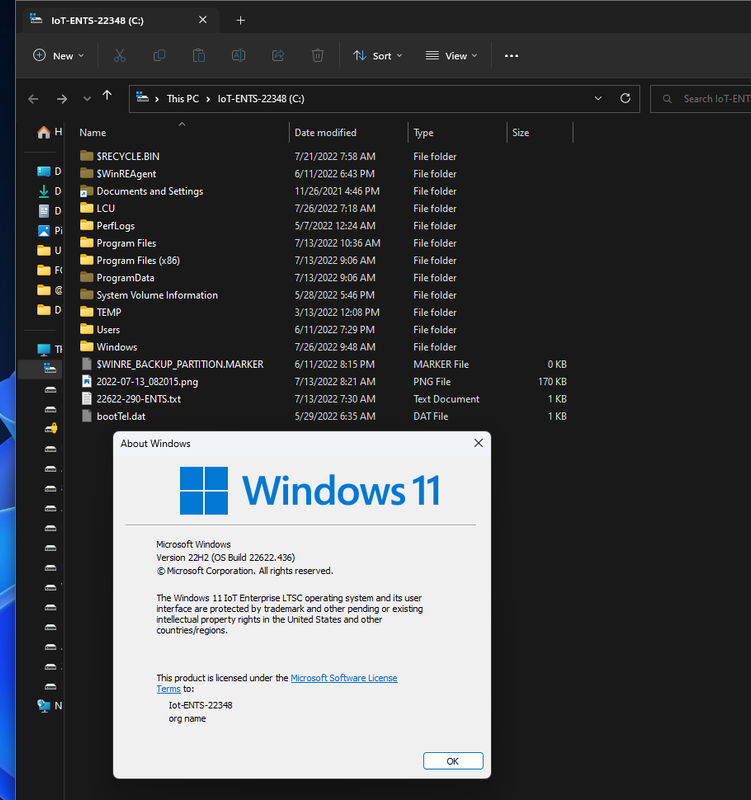Close the IoT-ENTS-22348 (C:) tab
Image resolution: width=751 pixels, height=800 pixels.
point(203,20)
